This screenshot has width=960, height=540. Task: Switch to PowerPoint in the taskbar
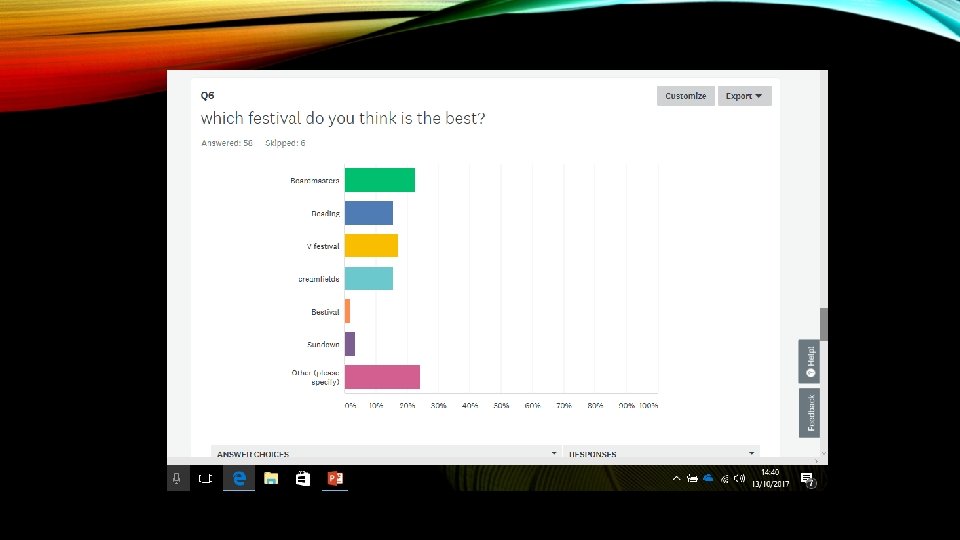click(335, 479)
